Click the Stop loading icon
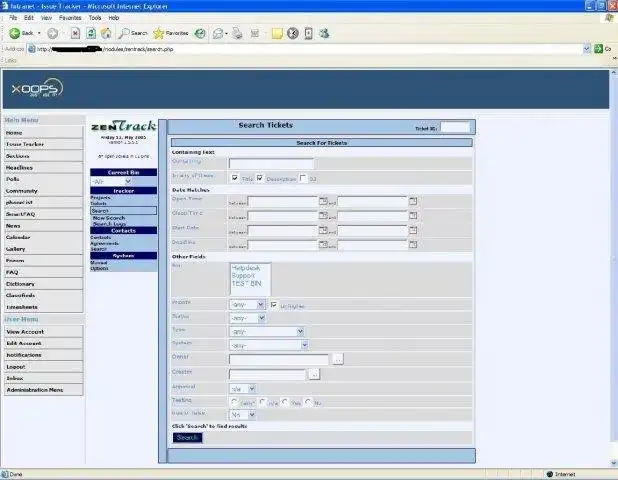This screenshot has height=480, width=618. coord(75,33)
